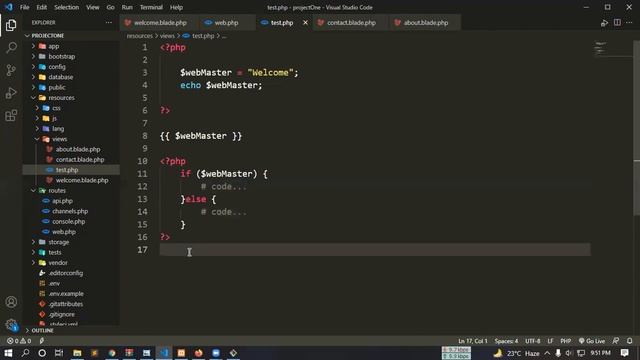Open Firefox from the taskbar
This screenshot has height=360, width=640.
coord(198,353)
